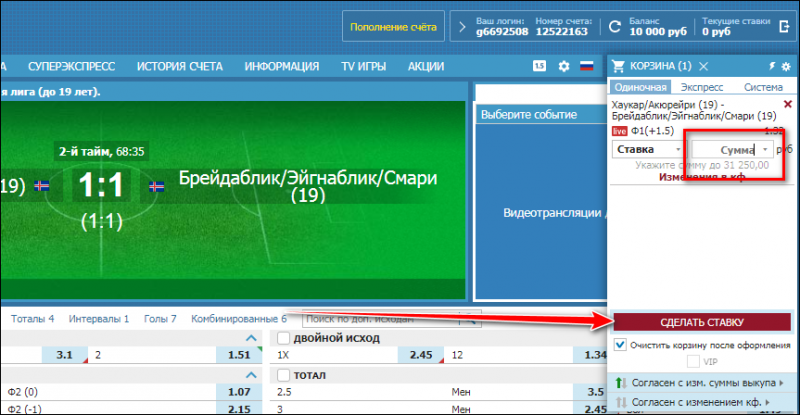This screenshot has width=800, height=415.
Task: Open language selector Russian flag
Action: tap(587, 66)
